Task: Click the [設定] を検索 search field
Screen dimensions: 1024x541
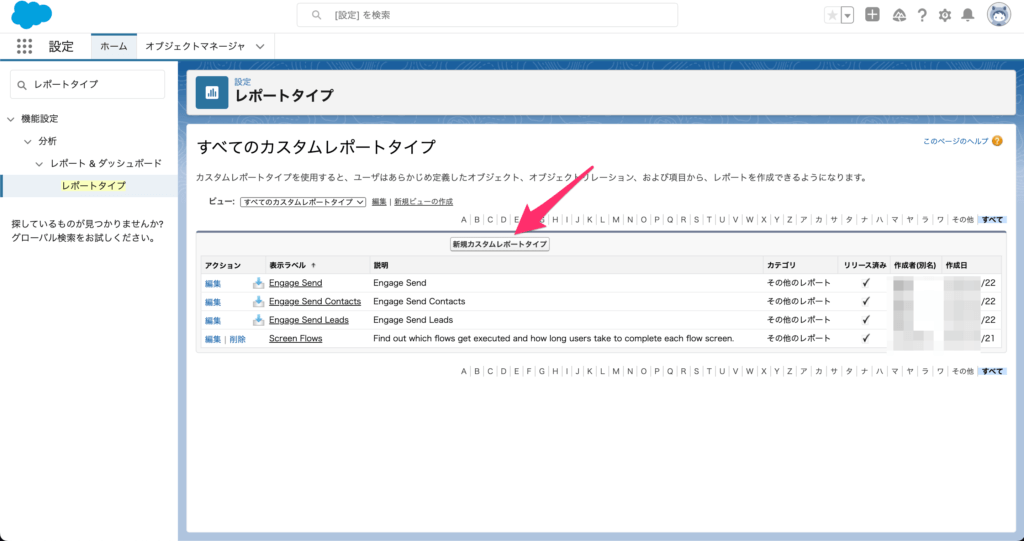Action: point(487,15)
